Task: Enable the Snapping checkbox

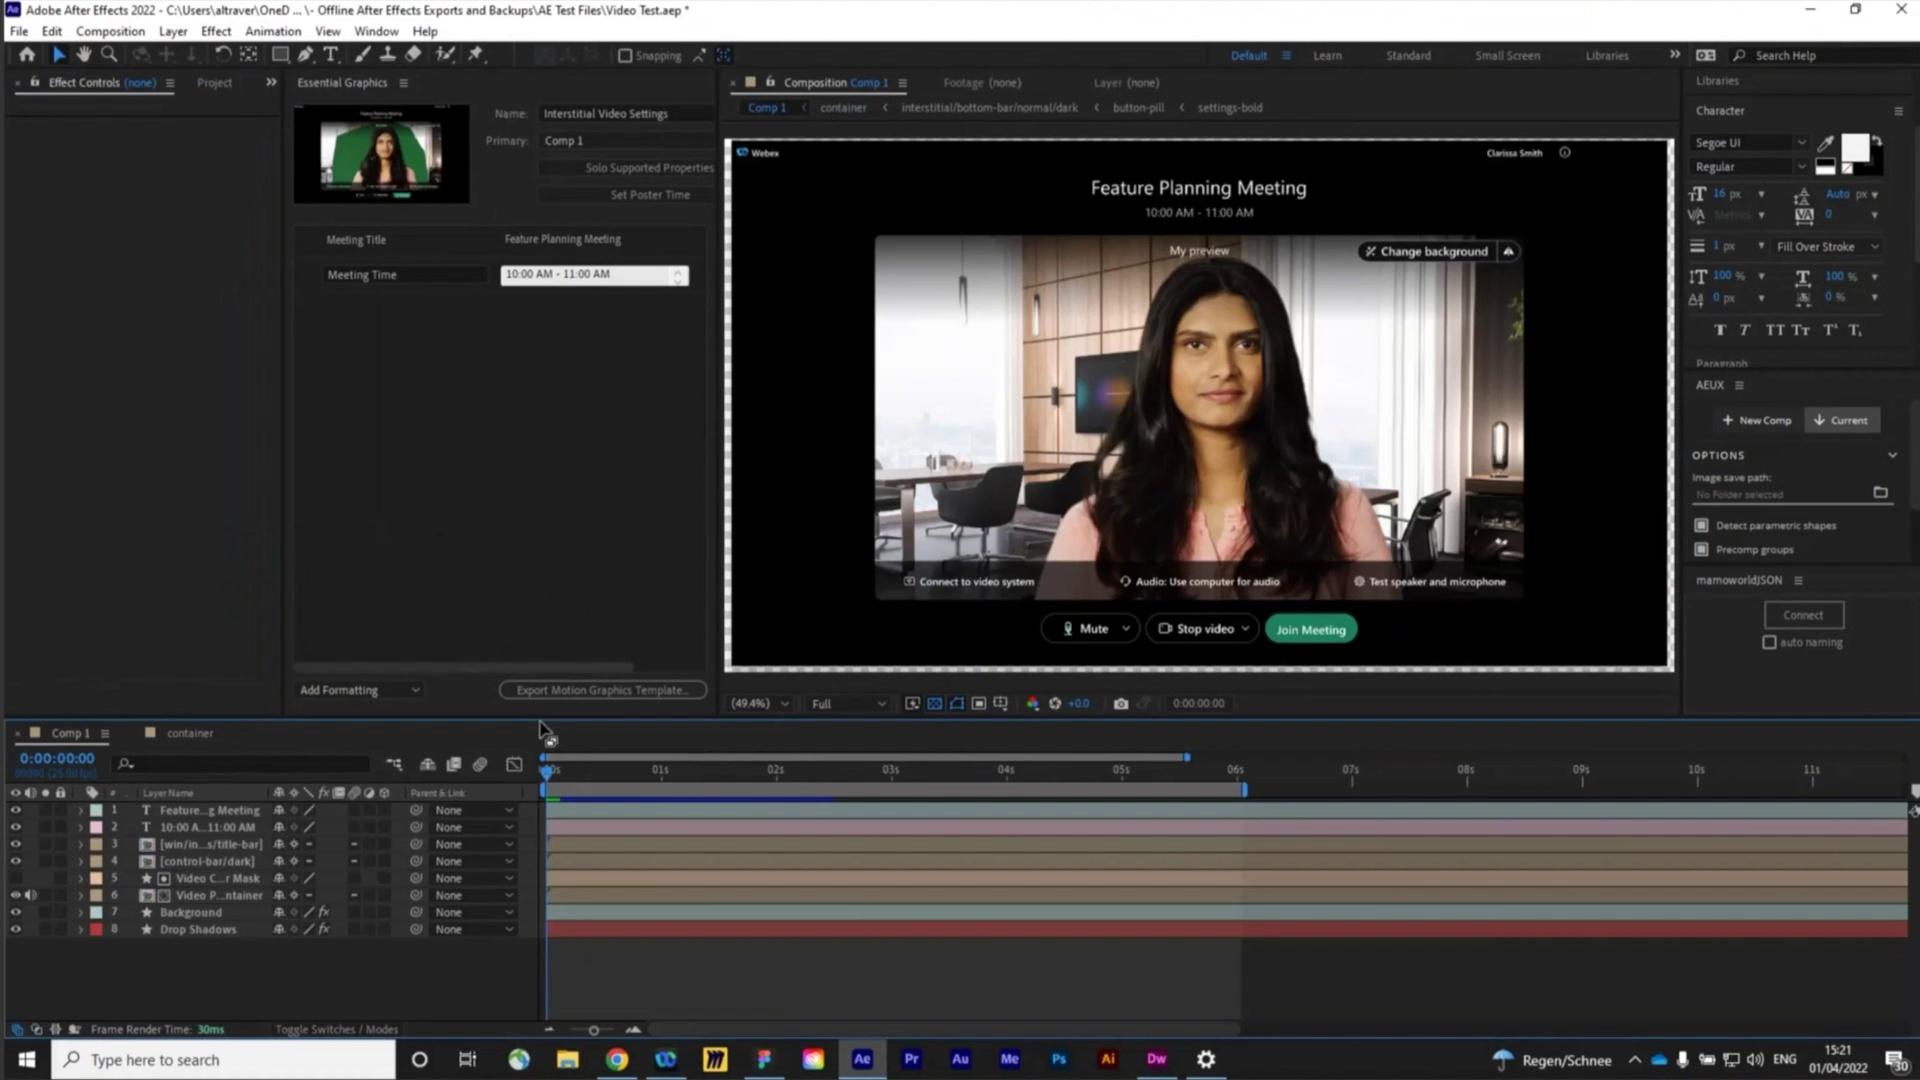Action: 625,56
